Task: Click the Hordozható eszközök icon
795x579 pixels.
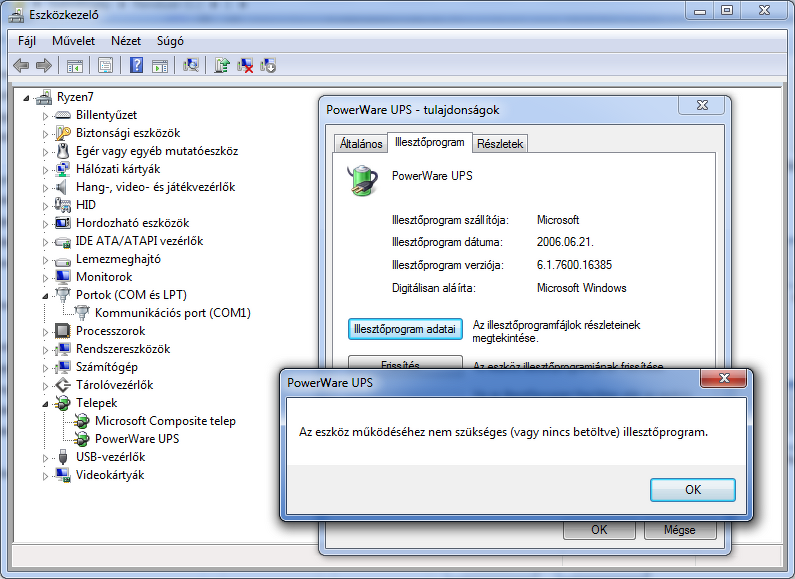Action: 62,223
